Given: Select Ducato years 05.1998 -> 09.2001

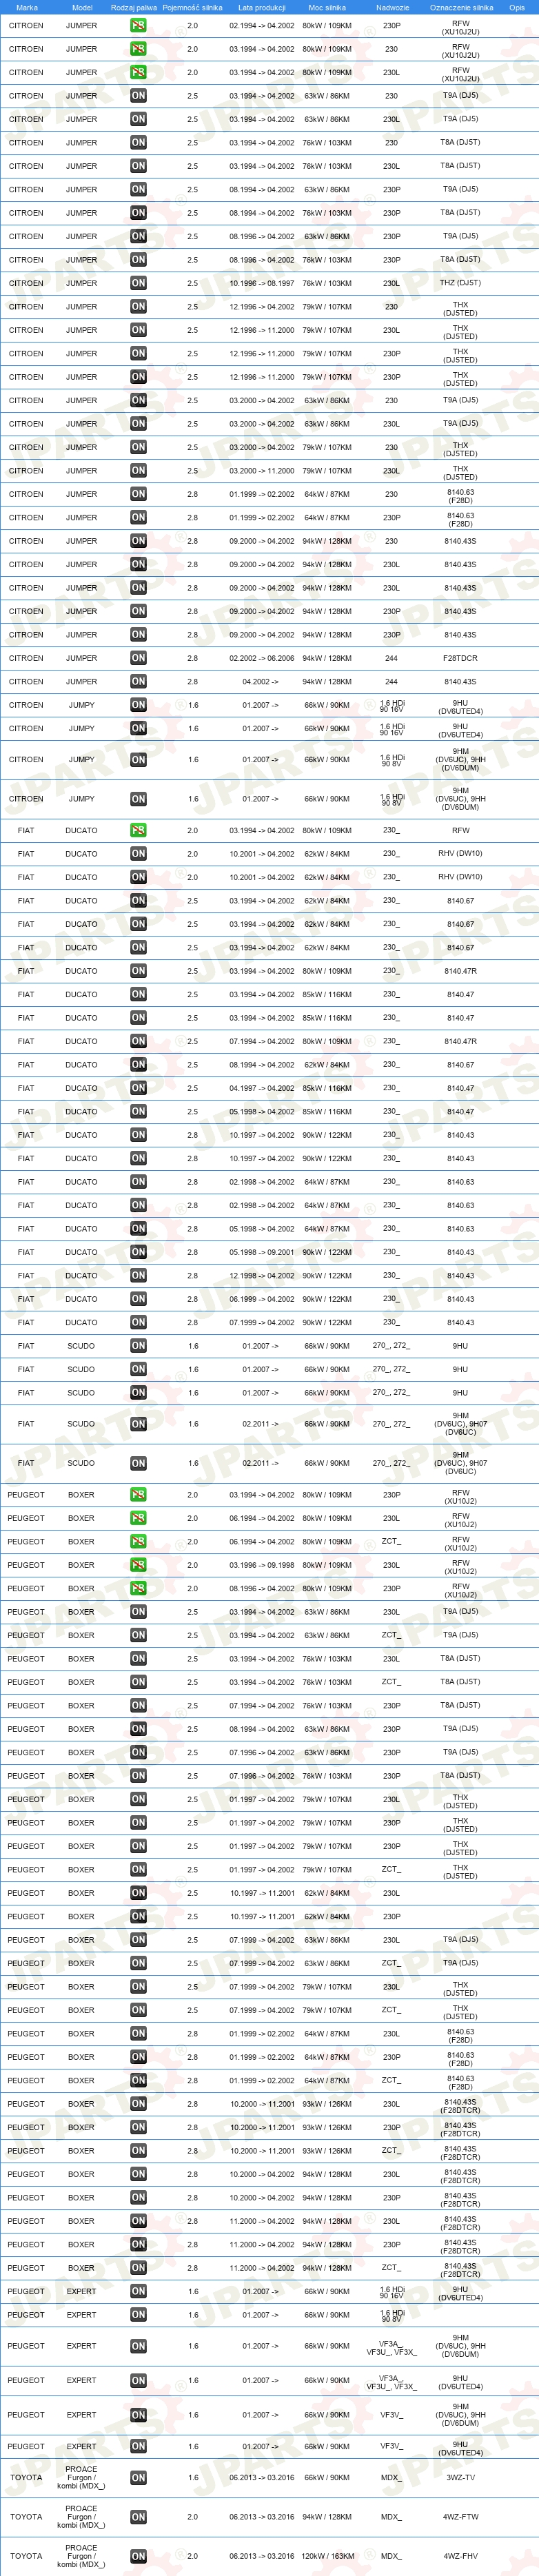Looking at the screenshot, I should 262,1252.
